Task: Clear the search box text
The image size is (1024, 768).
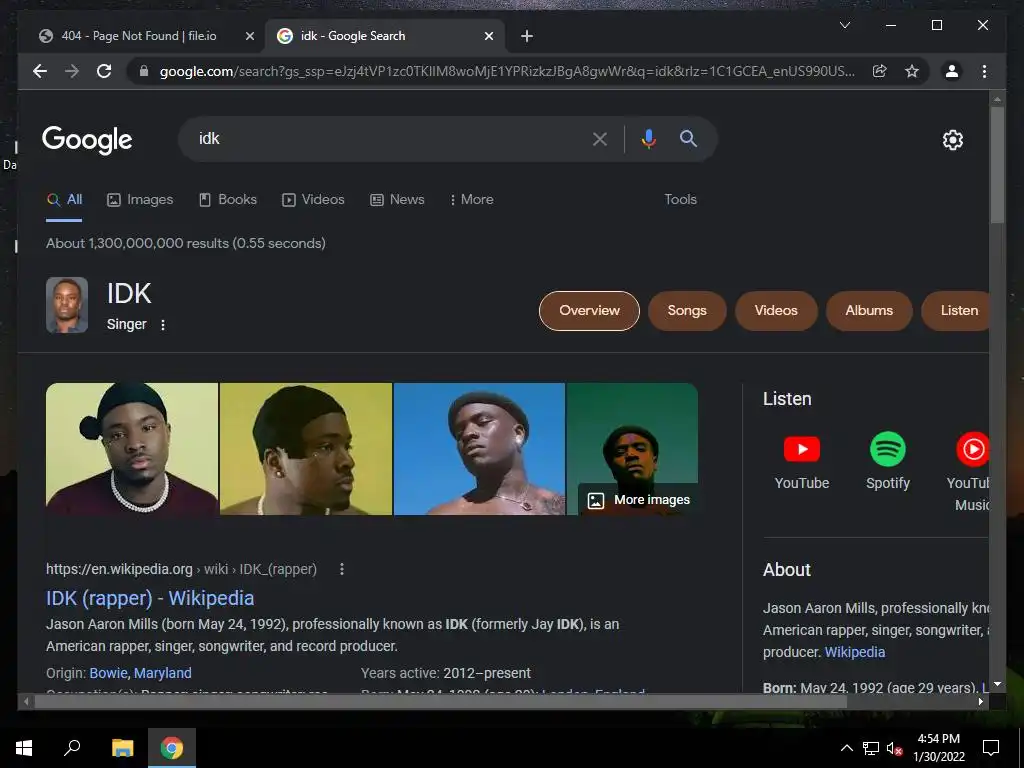Action: (x=600, y=138)
